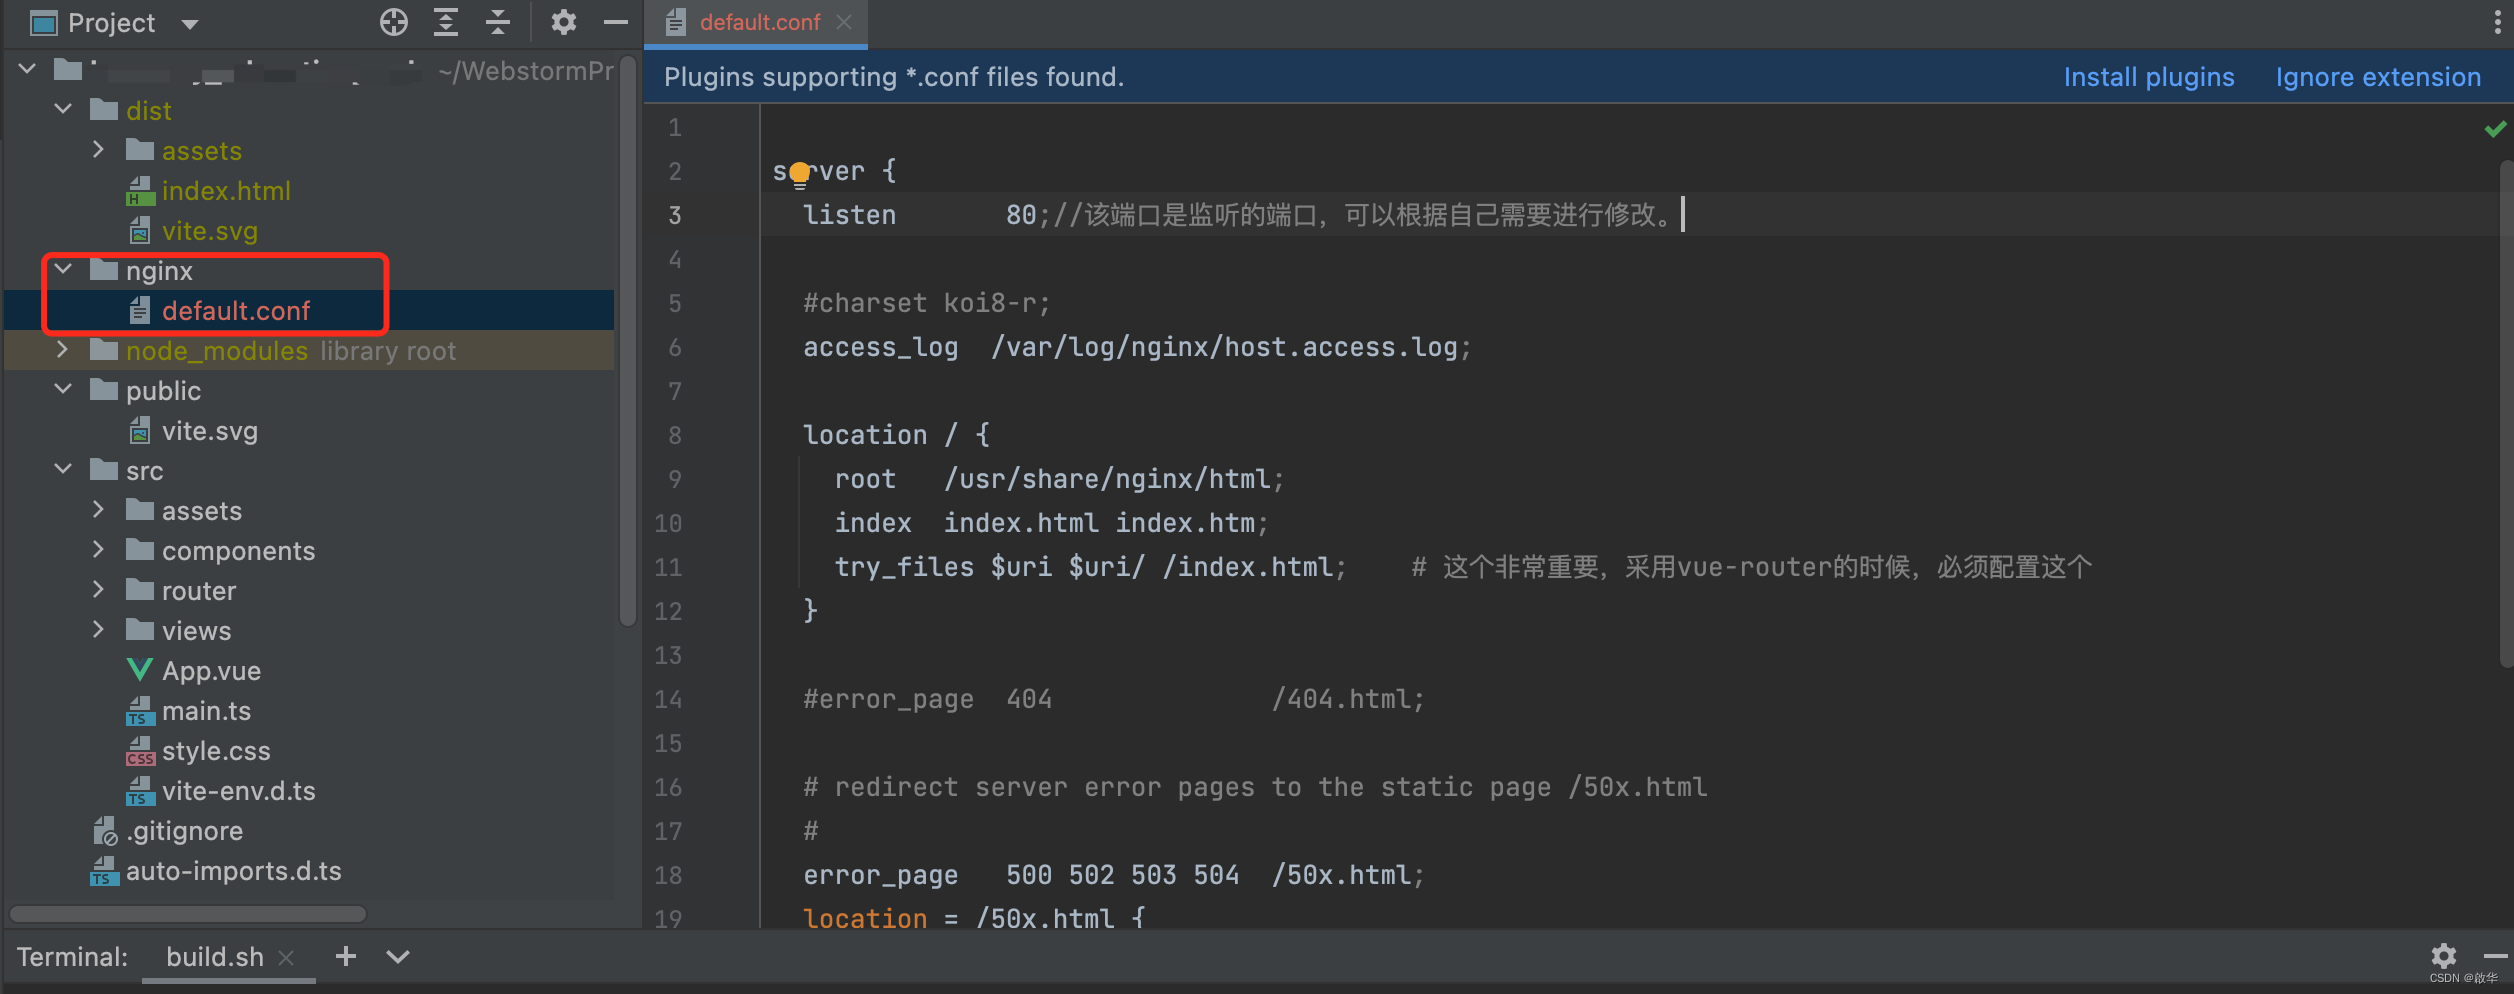
Task: Open Terminal settings gear icon
Action: point(2444,955)
